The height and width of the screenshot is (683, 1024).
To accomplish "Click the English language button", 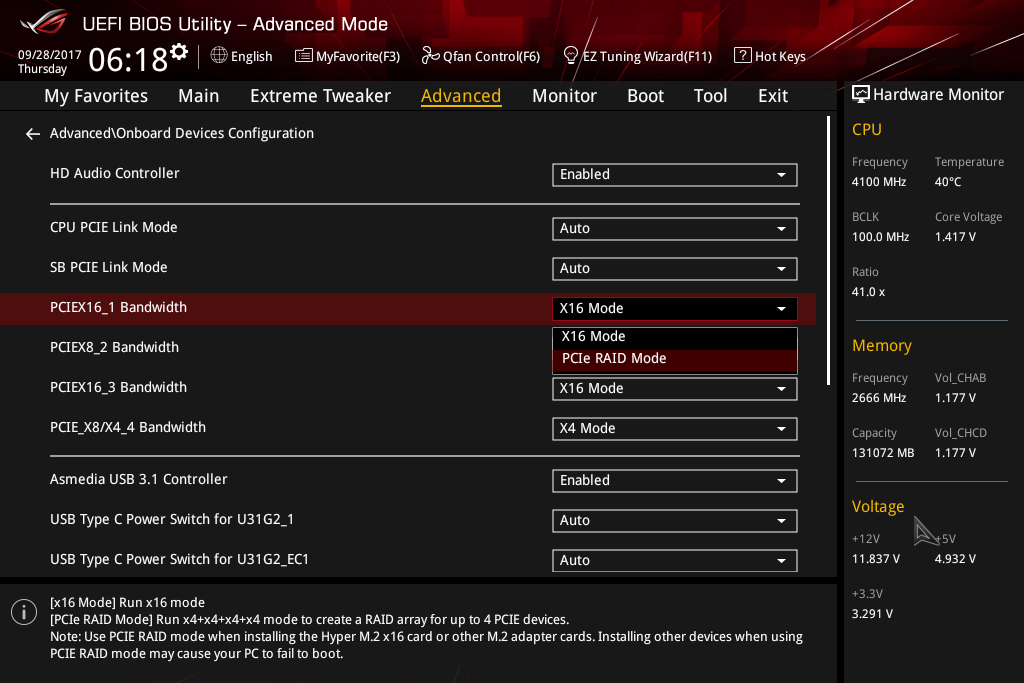I will 251,57.
